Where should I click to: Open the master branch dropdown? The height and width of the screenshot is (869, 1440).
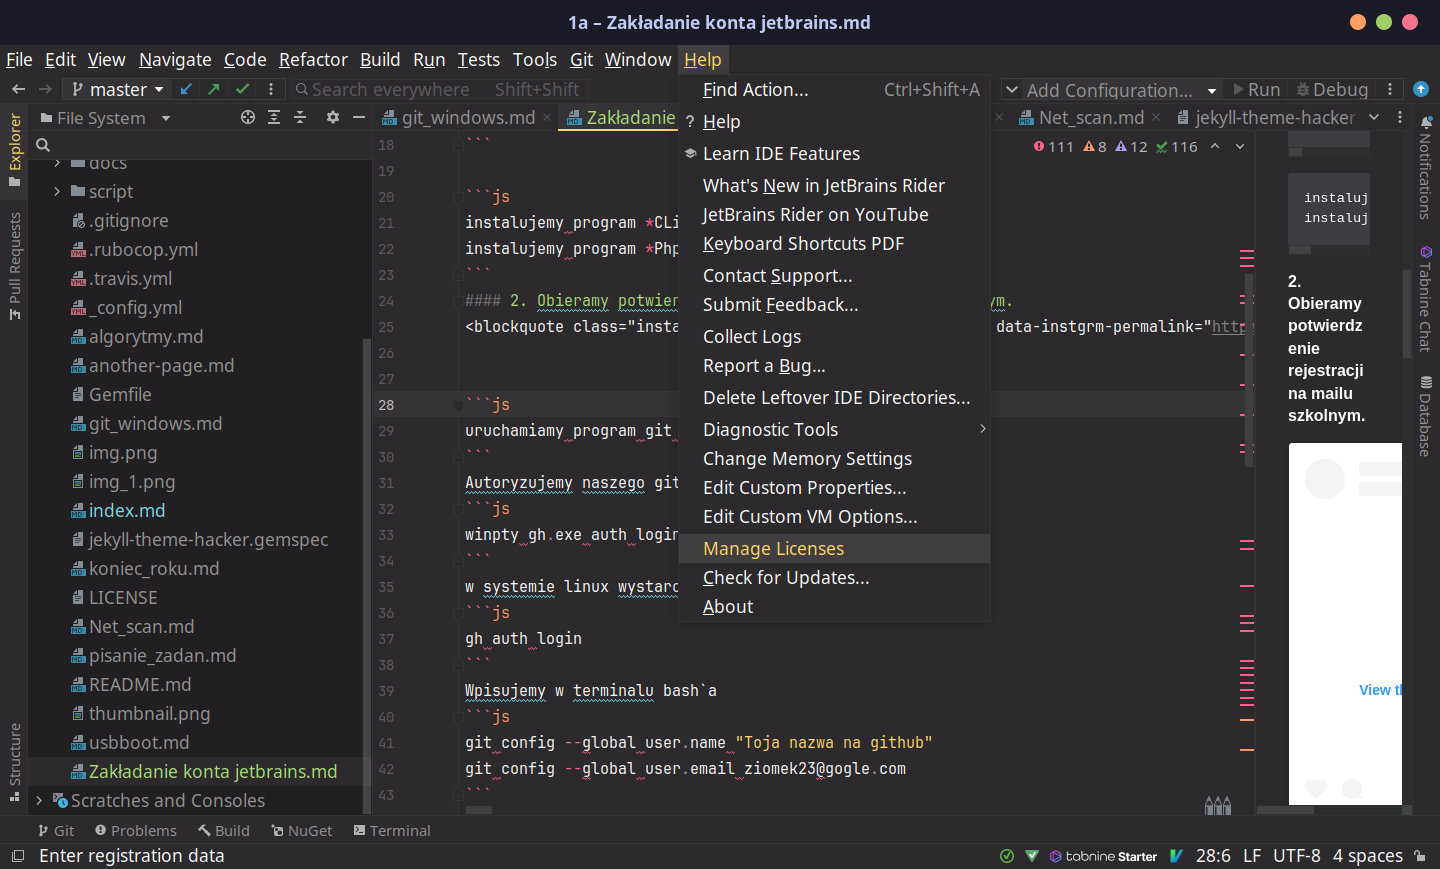tap(117, 89)
